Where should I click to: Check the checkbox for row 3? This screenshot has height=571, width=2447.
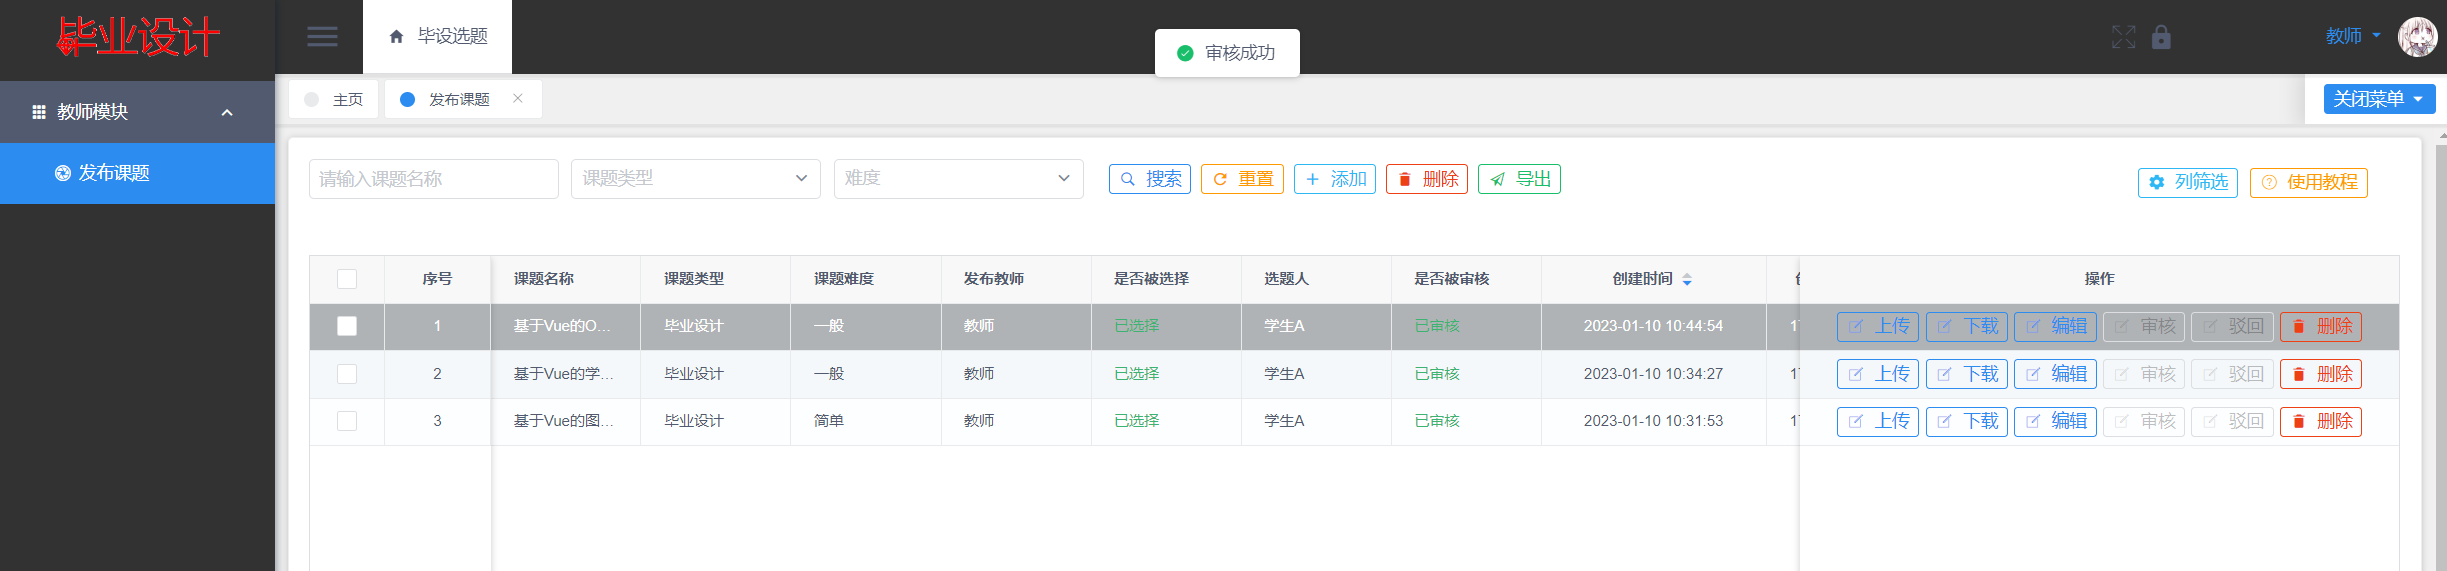347,421
